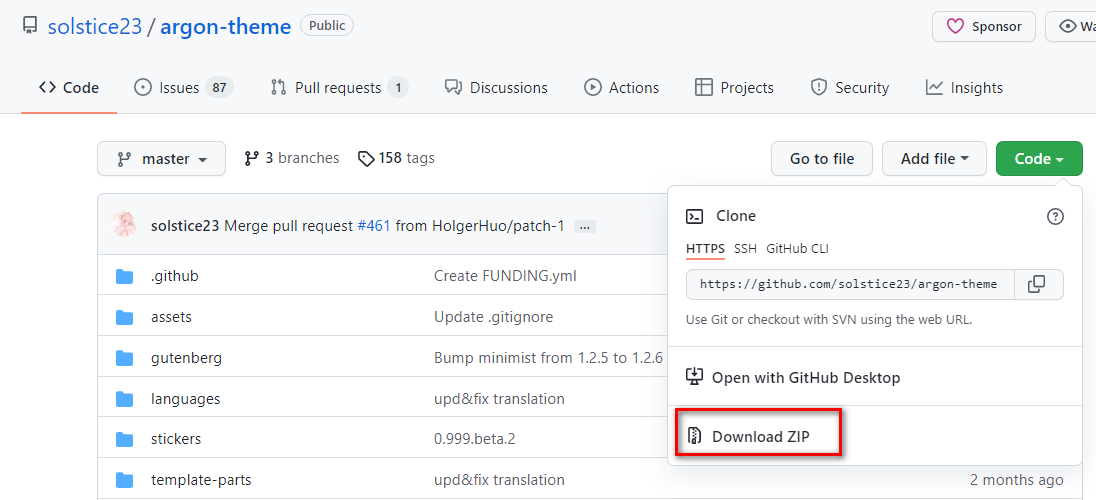1096x500 pixels.
Task: Open the Actions tab
Action: [x=621, y=87]
